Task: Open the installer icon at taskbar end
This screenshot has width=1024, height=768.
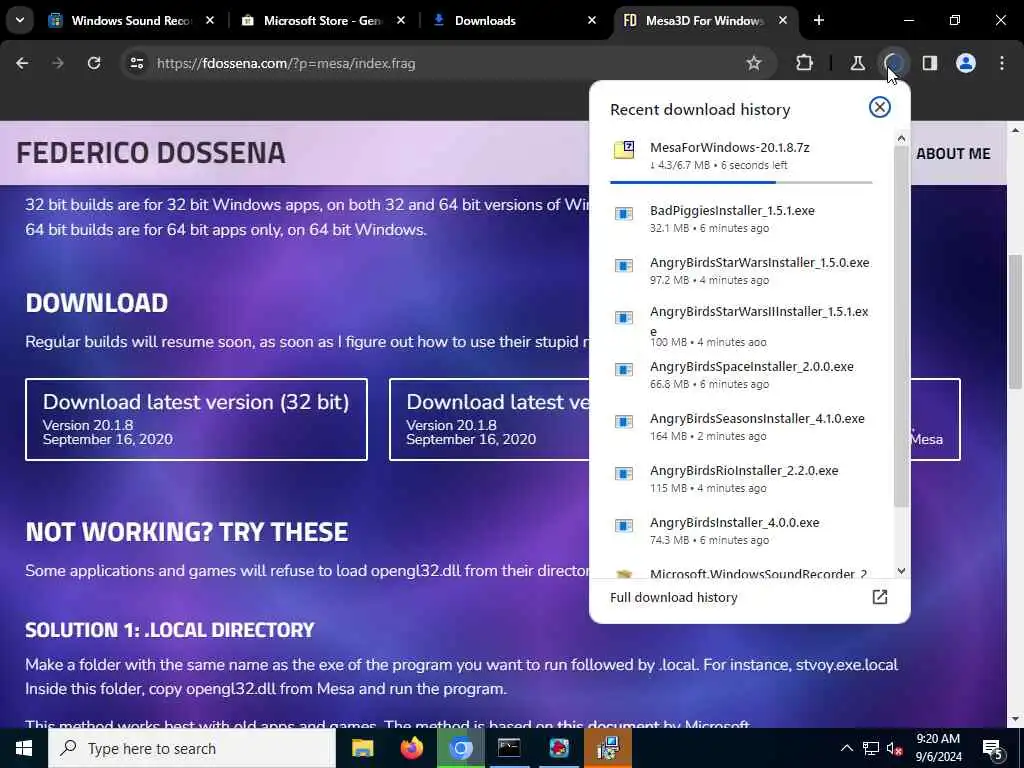Action: (607, 748)
